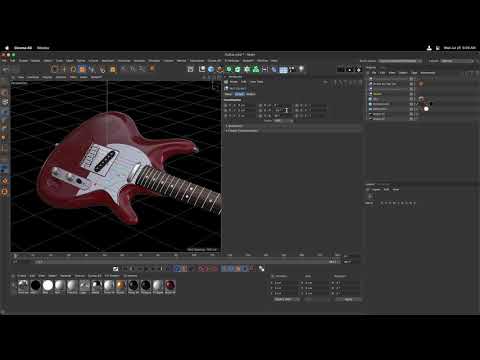
Task: Open the middle size-mode dropdown beside Apply
Action: (316, 299)
